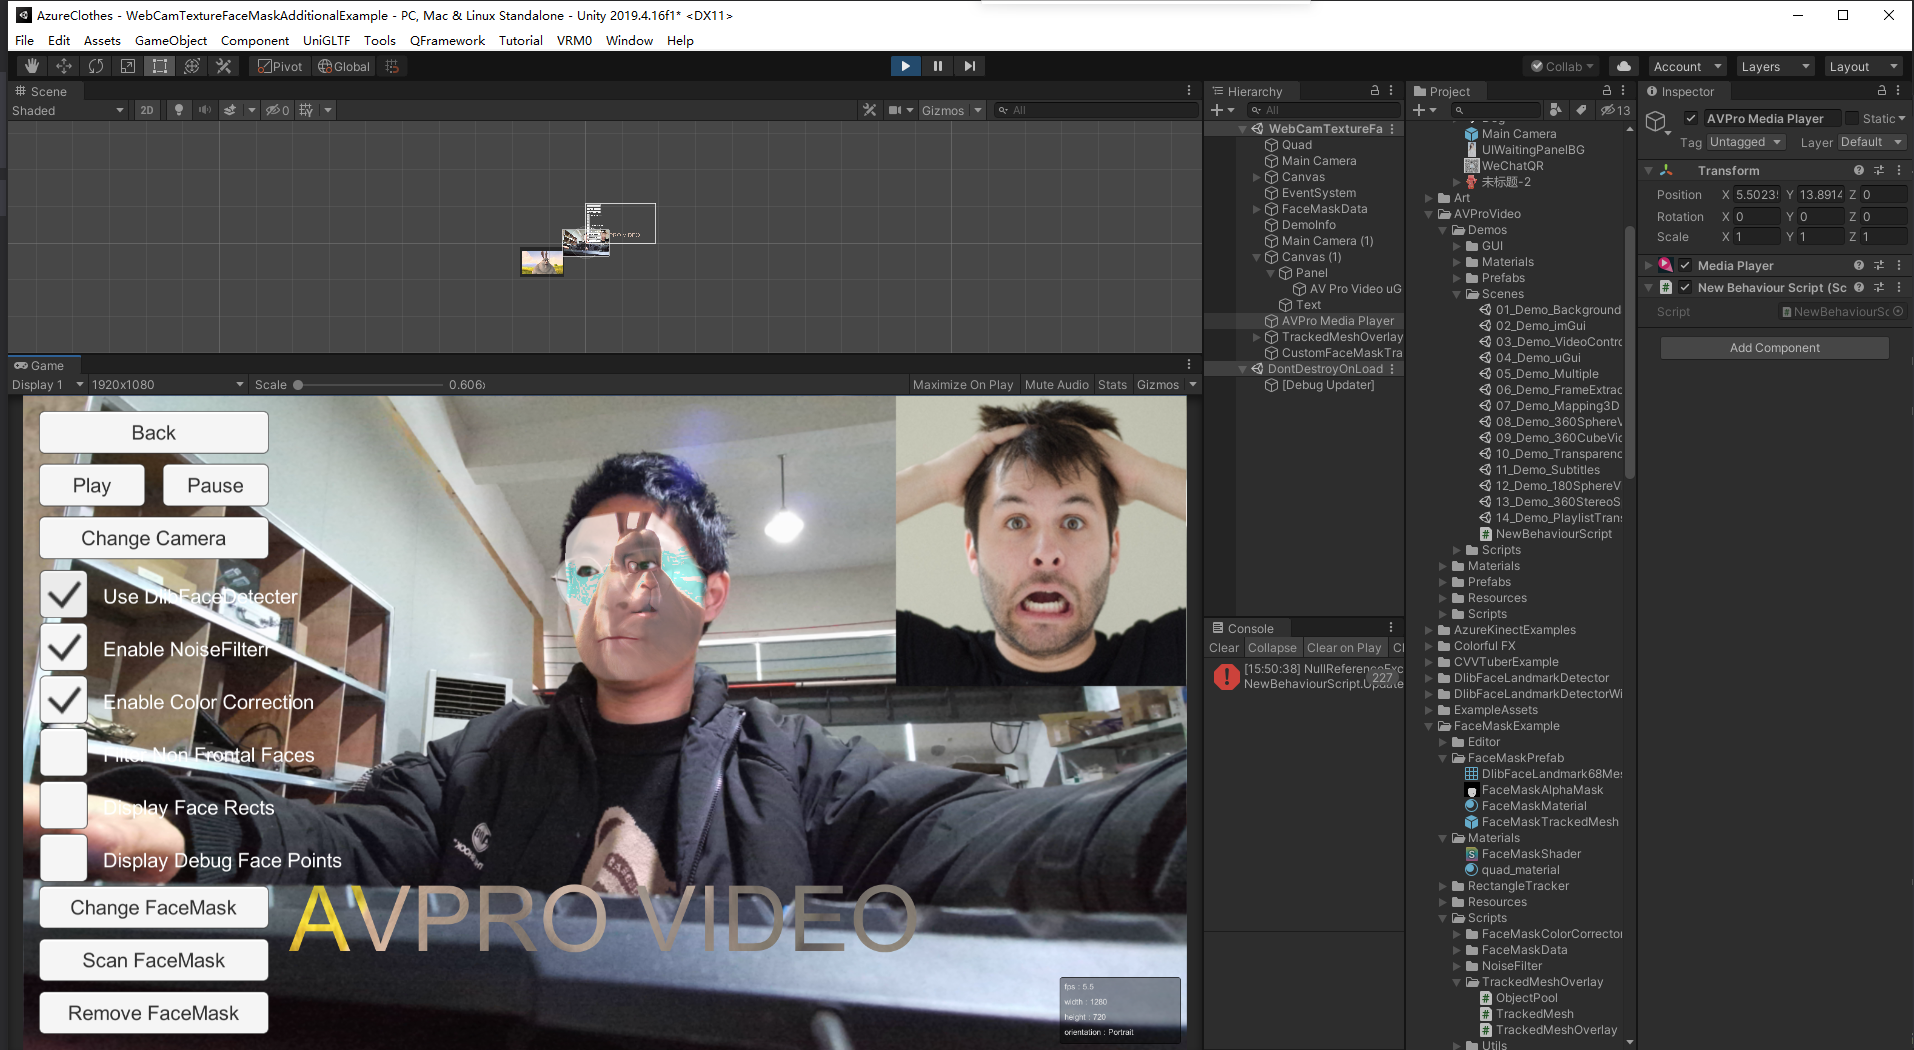Toggle scene audio speaker icon
Viewport: 1914px width, 1050px height.
coord(205,110)
